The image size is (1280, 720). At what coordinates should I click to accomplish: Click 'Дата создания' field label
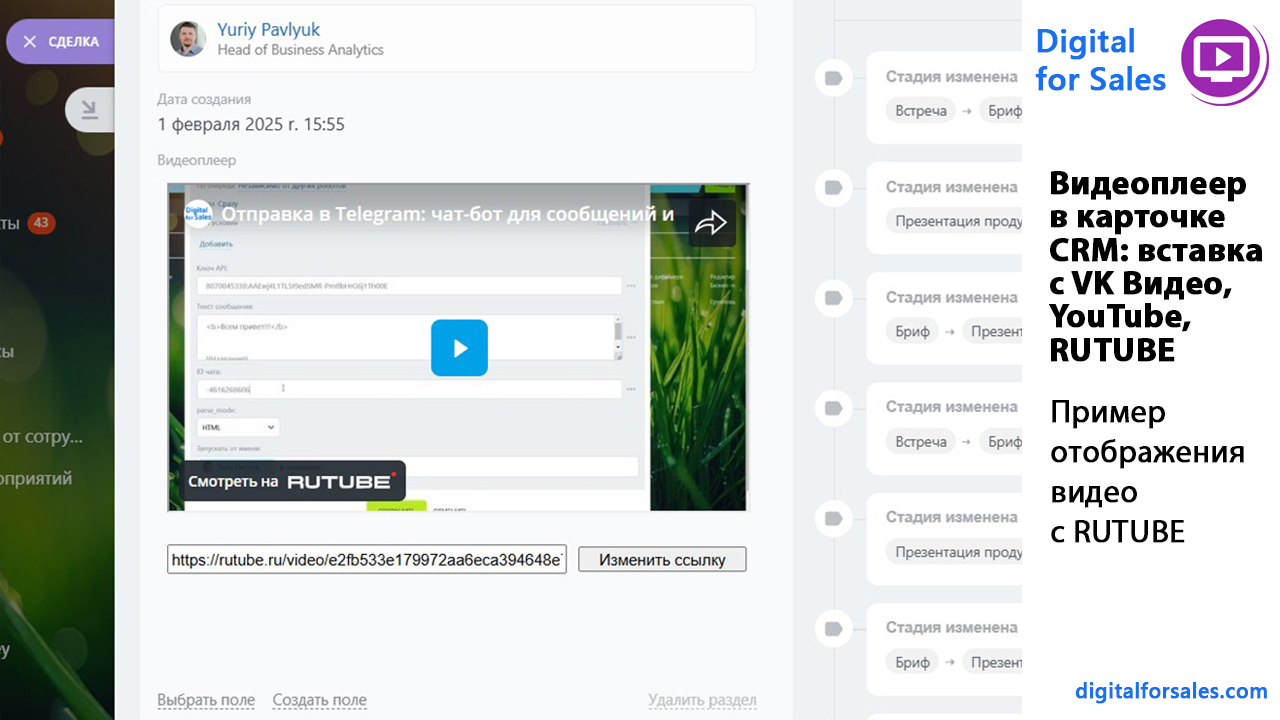pyautogui.click(x=204, y=99)
